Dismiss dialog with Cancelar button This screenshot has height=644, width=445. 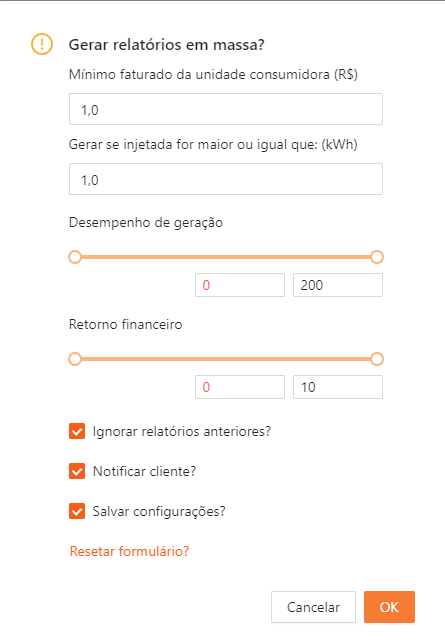pos(313,607)
